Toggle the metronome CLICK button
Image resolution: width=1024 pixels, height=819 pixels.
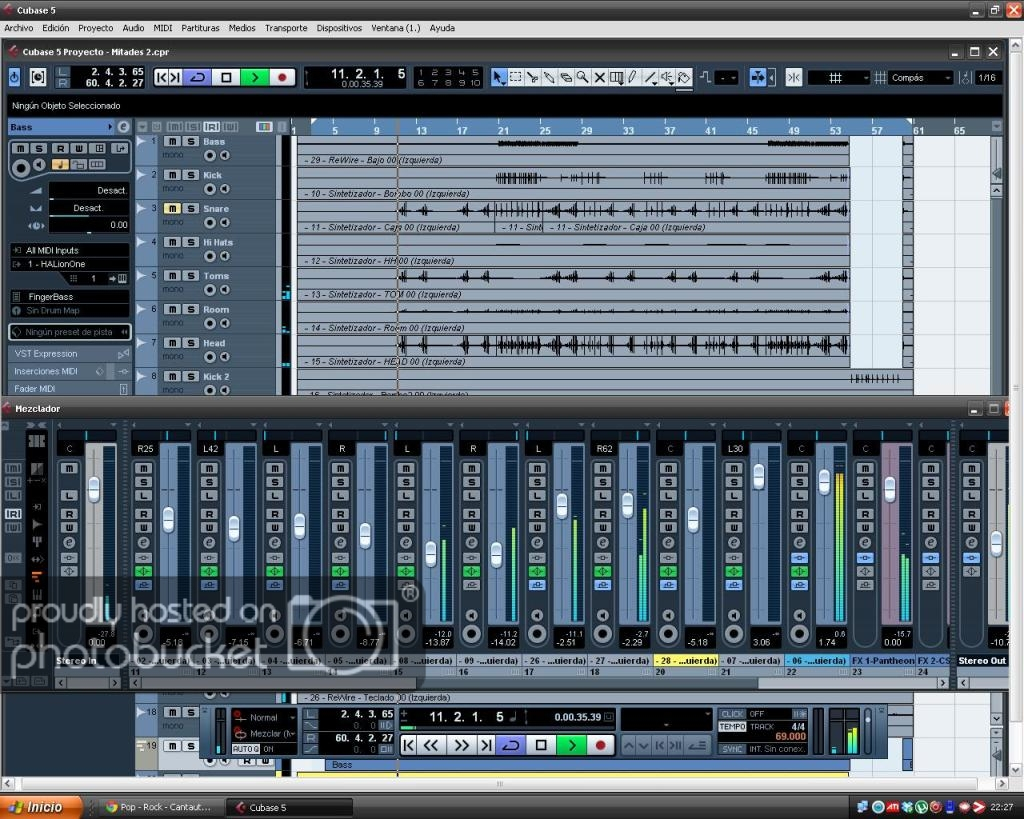[x=732, y=714]
